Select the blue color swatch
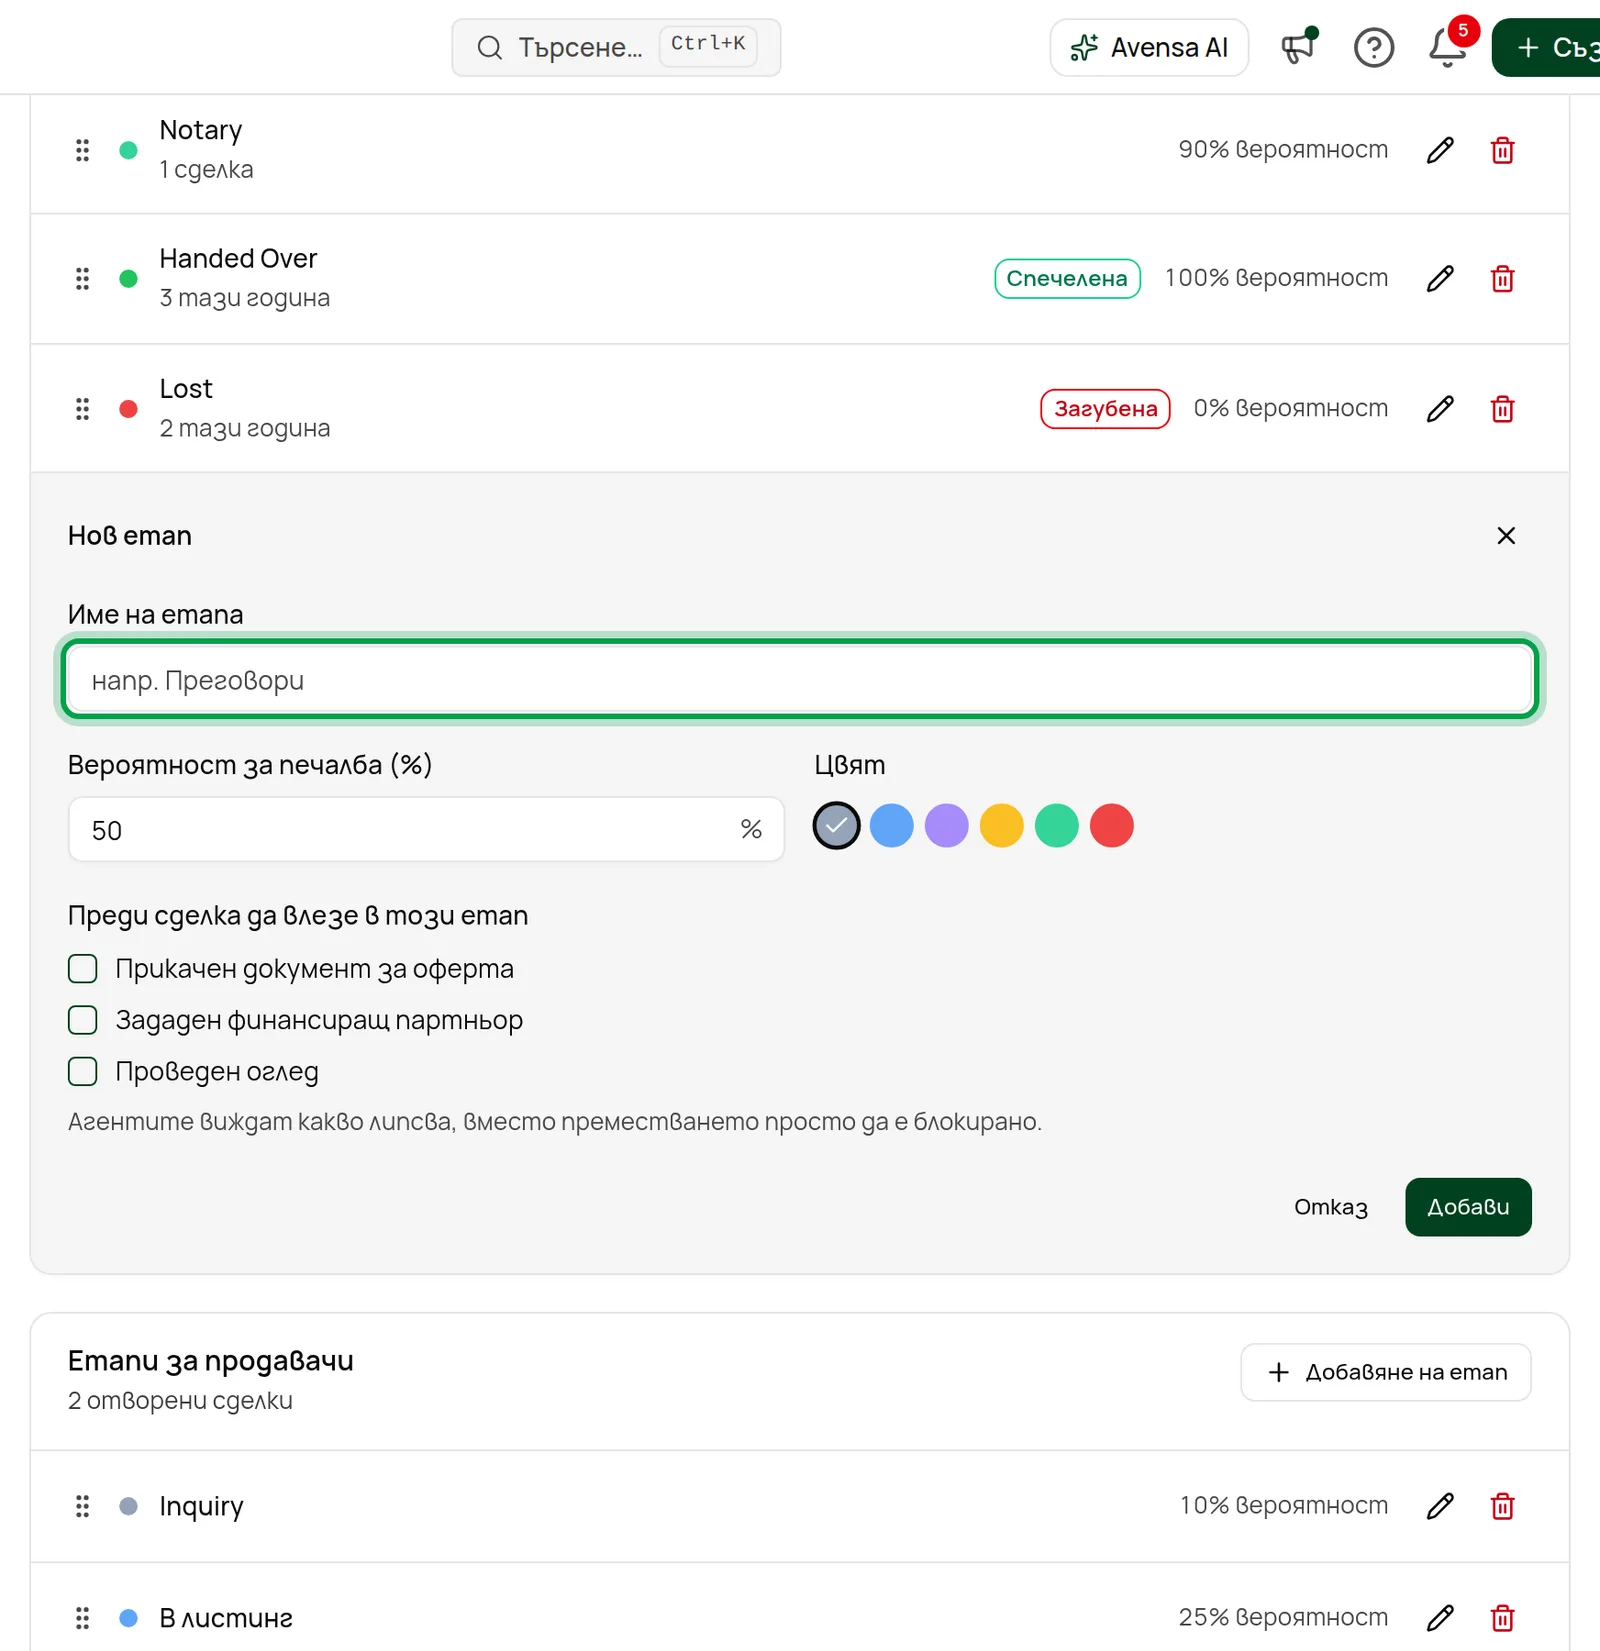 tap(891, 825)
